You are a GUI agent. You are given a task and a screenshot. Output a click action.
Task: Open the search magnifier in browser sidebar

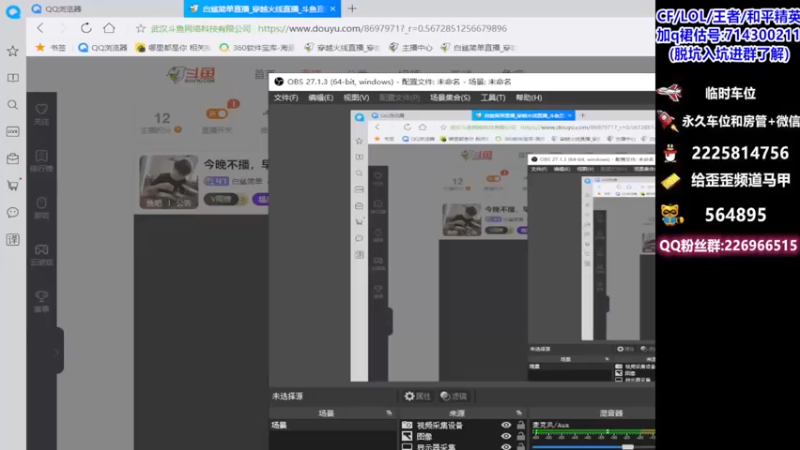(x=13, y=105)
